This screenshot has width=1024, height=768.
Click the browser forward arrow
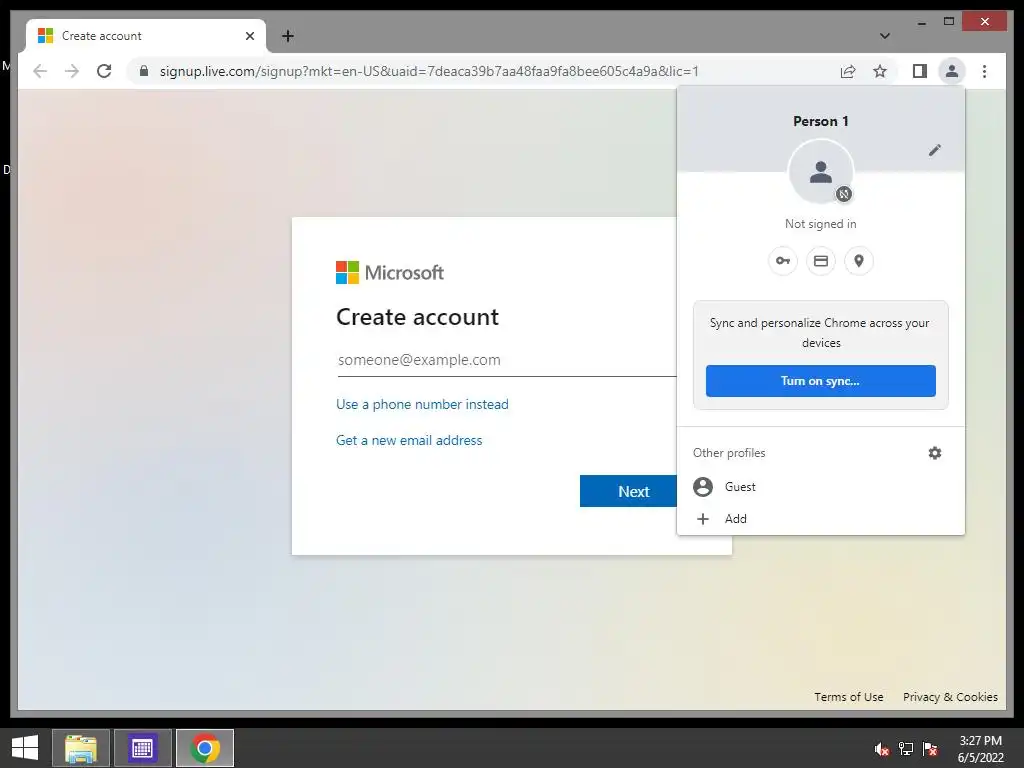pyautogui.click(x=72, y=71)
